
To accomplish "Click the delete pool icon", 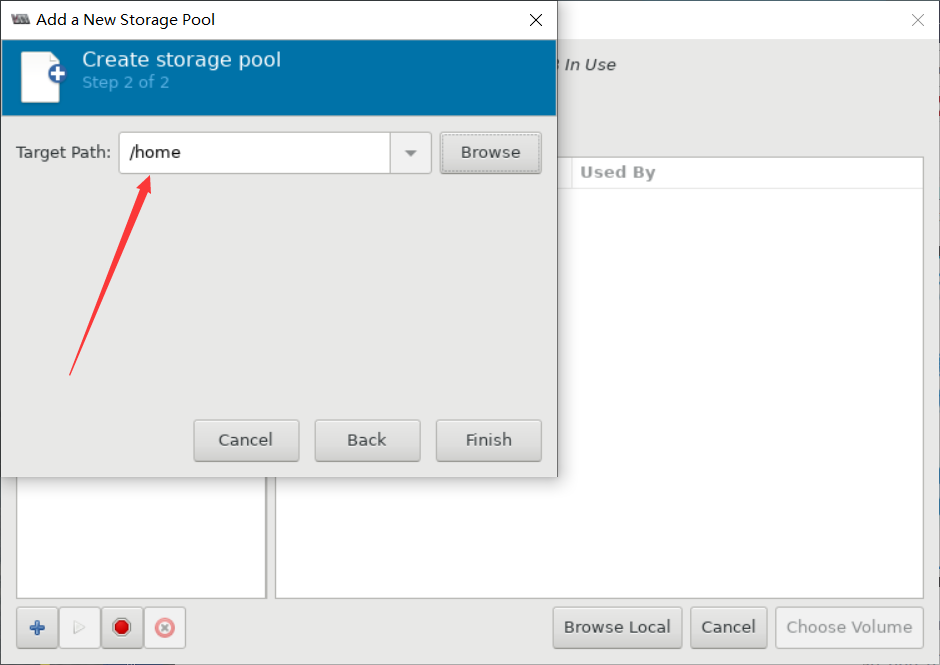I will pos(164,628).
